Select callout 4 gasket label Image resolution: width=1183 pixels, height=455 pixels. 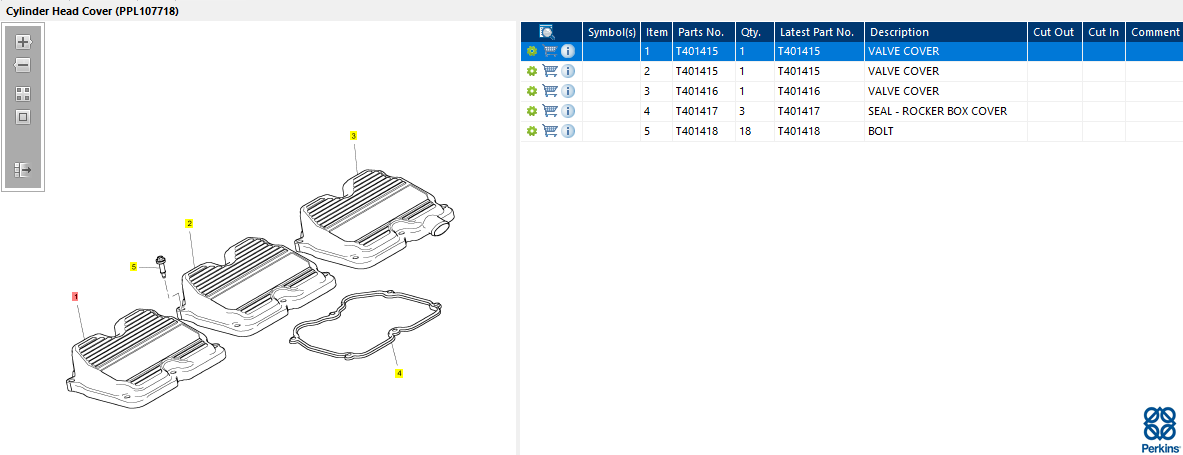click(x=399, y=373)
